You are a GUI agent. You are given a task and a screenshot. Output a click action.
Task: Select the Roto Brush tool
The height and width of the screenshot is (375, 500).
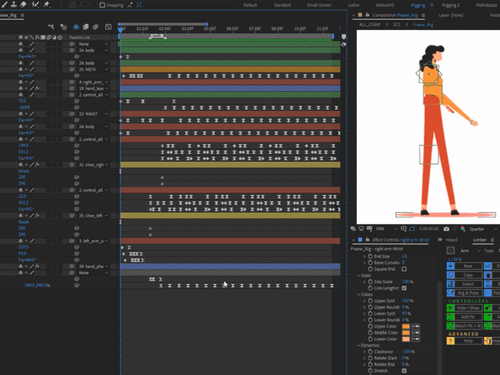click(x=35, y=4)
